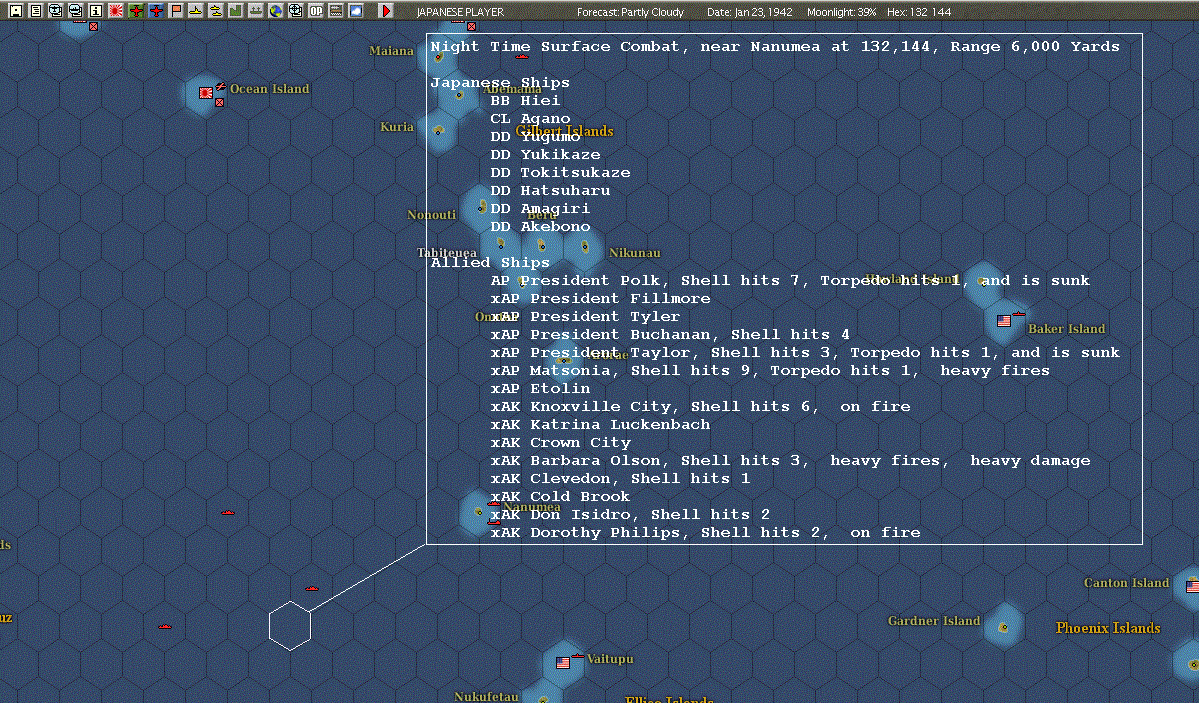1199x703 pixels.
Task: Click the double yellow ships icon
Action: click(216, 11)
